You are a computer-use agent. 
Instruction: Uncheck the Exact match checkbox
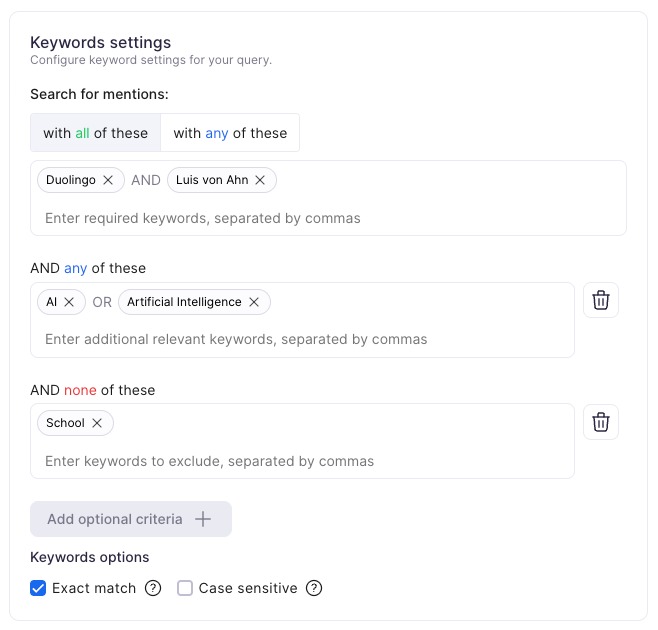point(39,588)
